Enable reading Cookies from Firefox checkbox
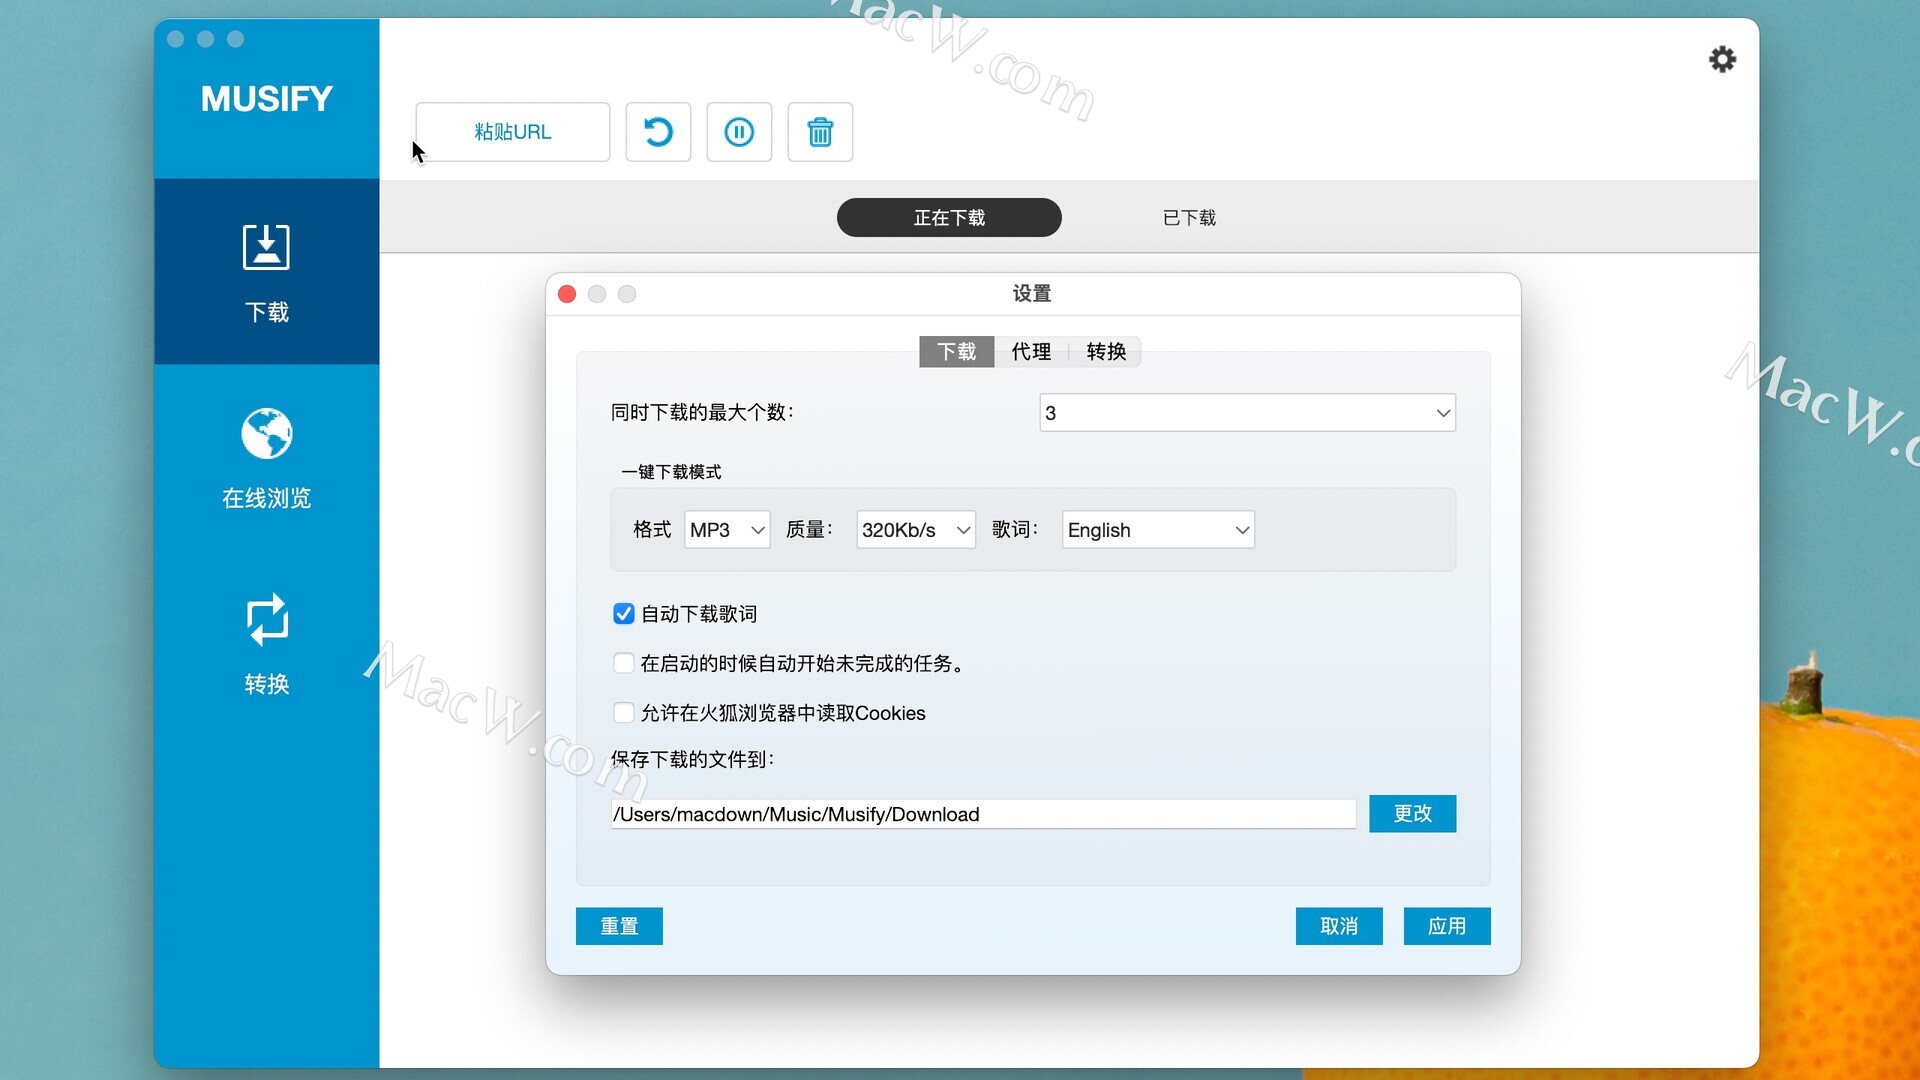 (623, 712)
